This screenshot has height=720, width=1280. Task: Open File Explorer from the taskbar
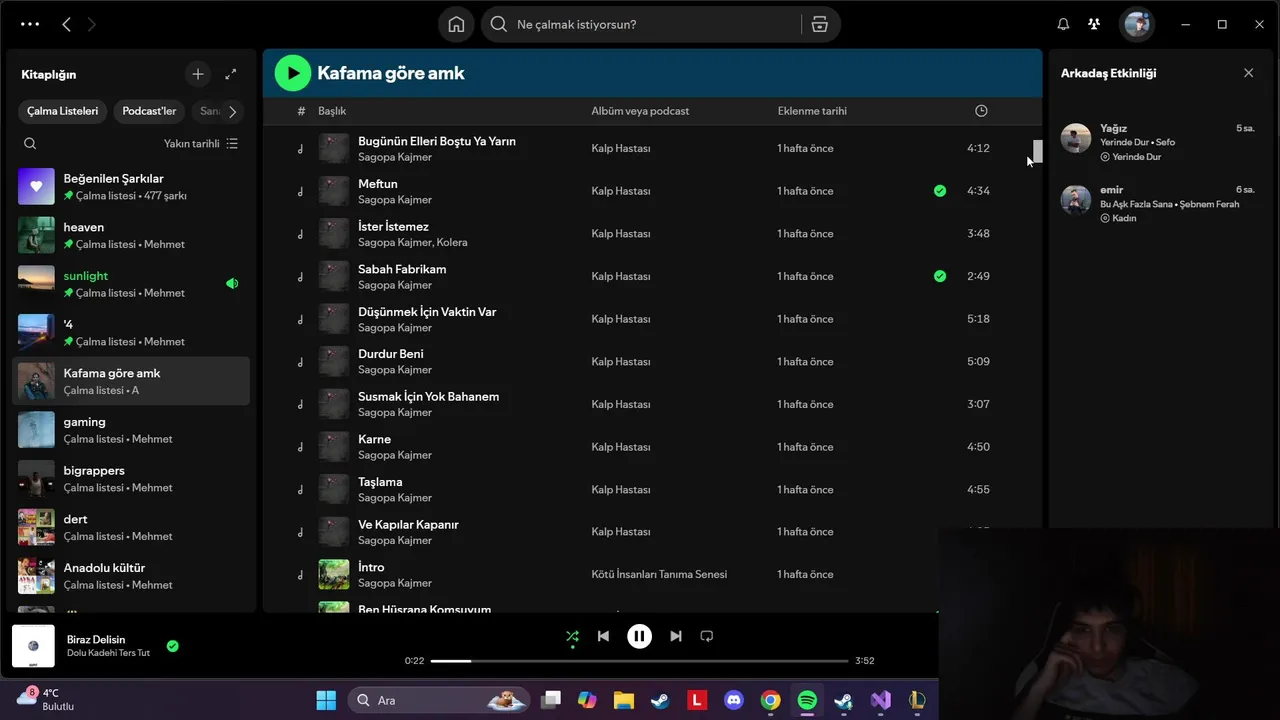pyautogui.click(x=624, y=700)
